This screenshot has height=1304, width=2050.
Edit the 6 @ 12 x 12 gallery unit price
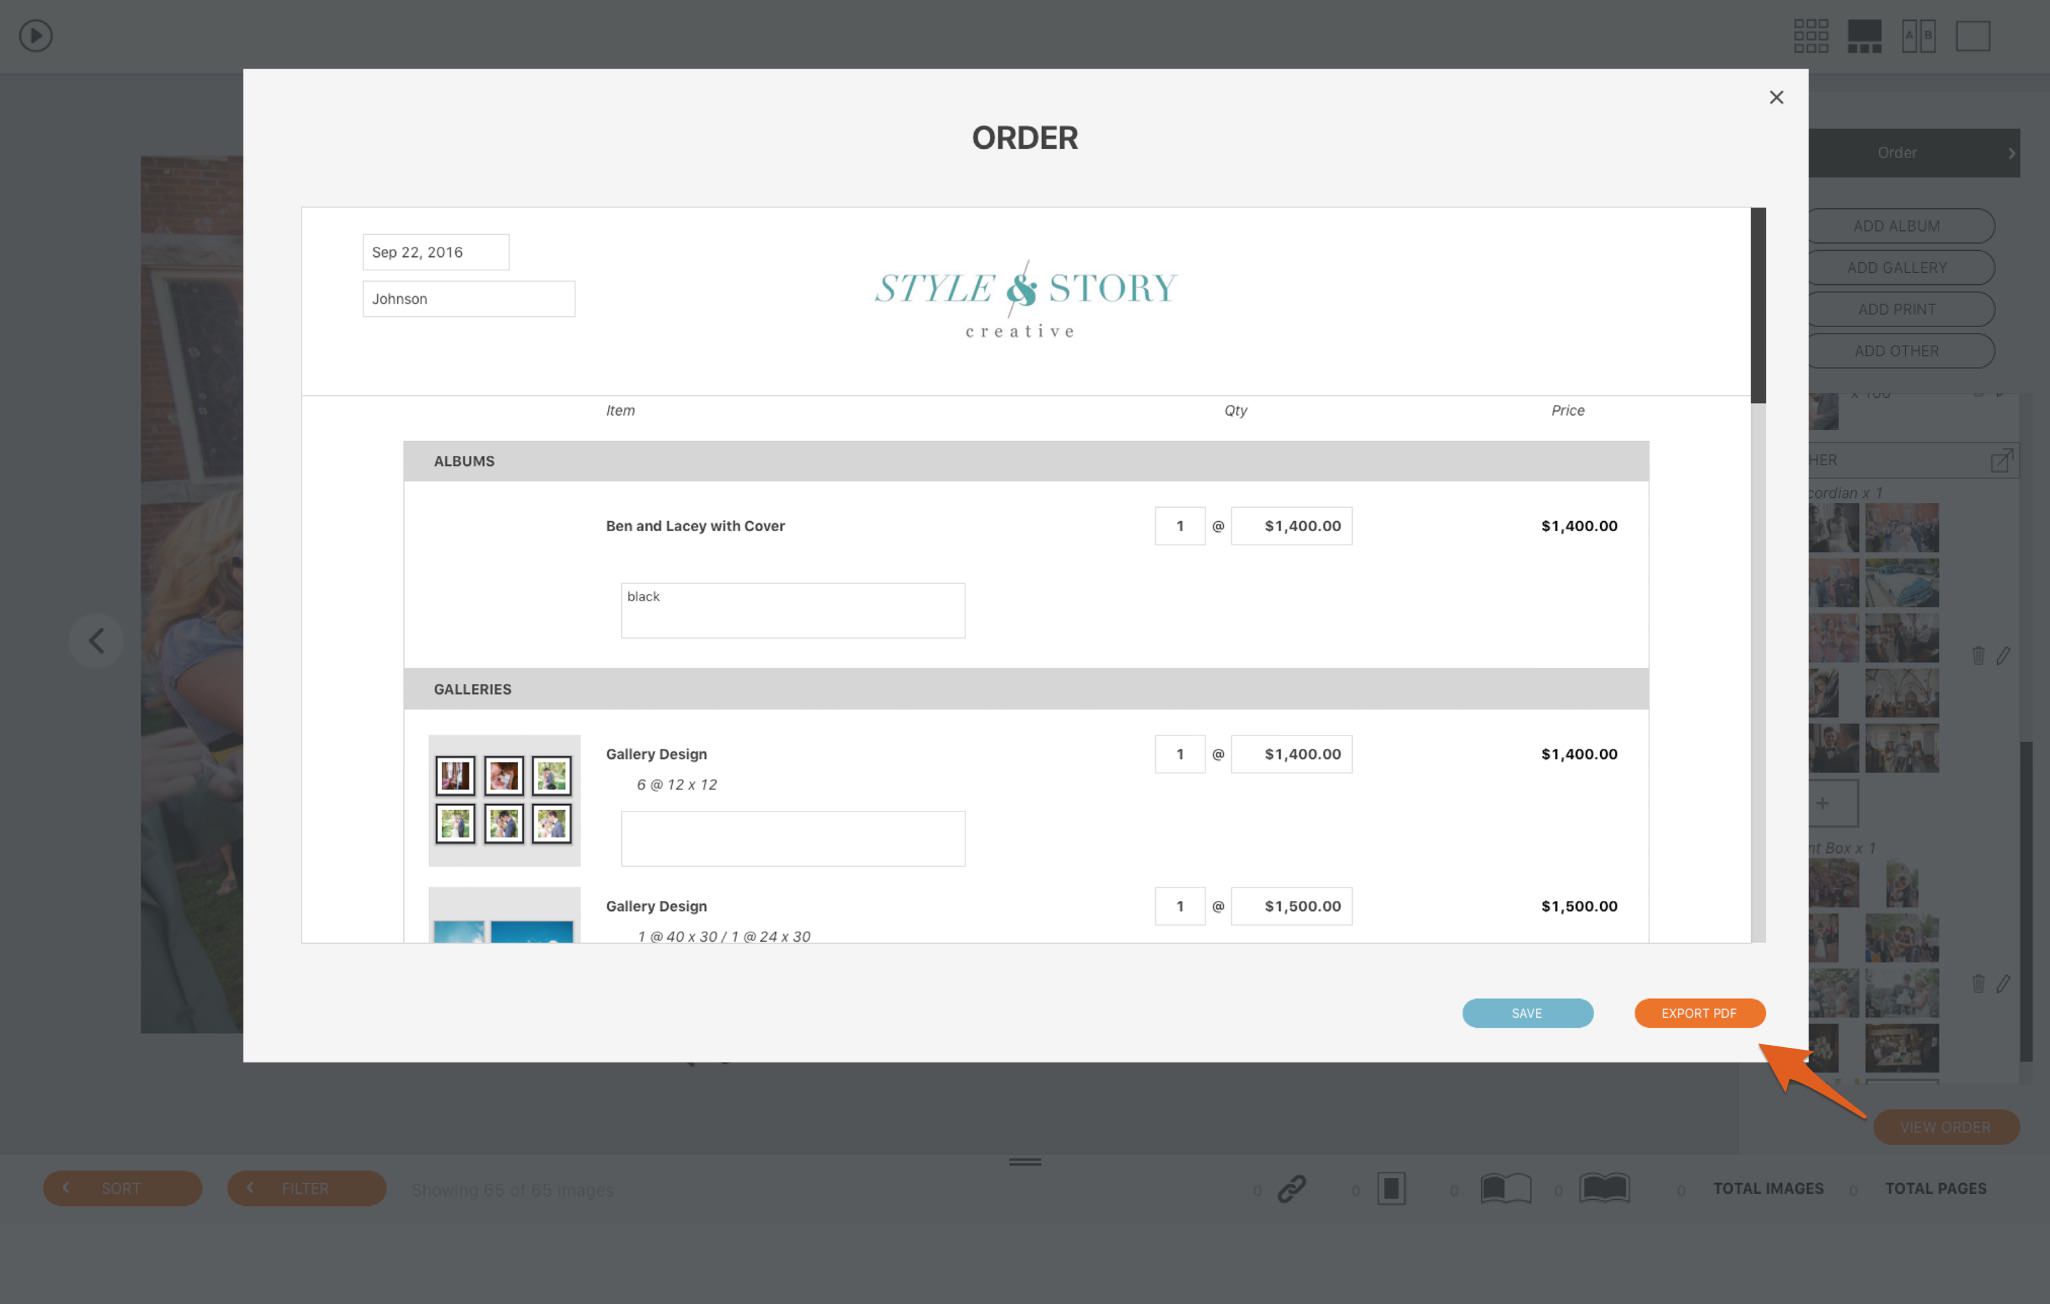(1292, 754)
